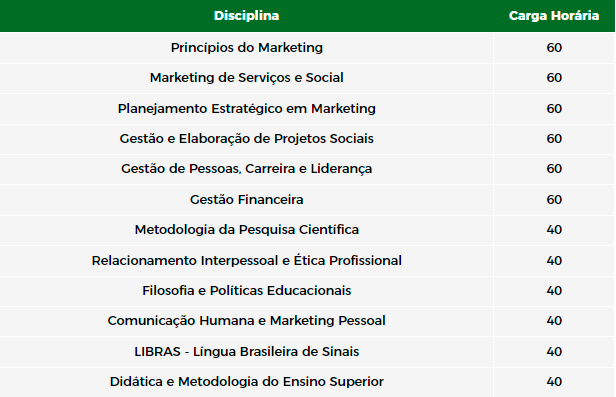Select Didática e Metodologia do Ensino Superior
Screen dimensions: 616x397
click(247, 382)
